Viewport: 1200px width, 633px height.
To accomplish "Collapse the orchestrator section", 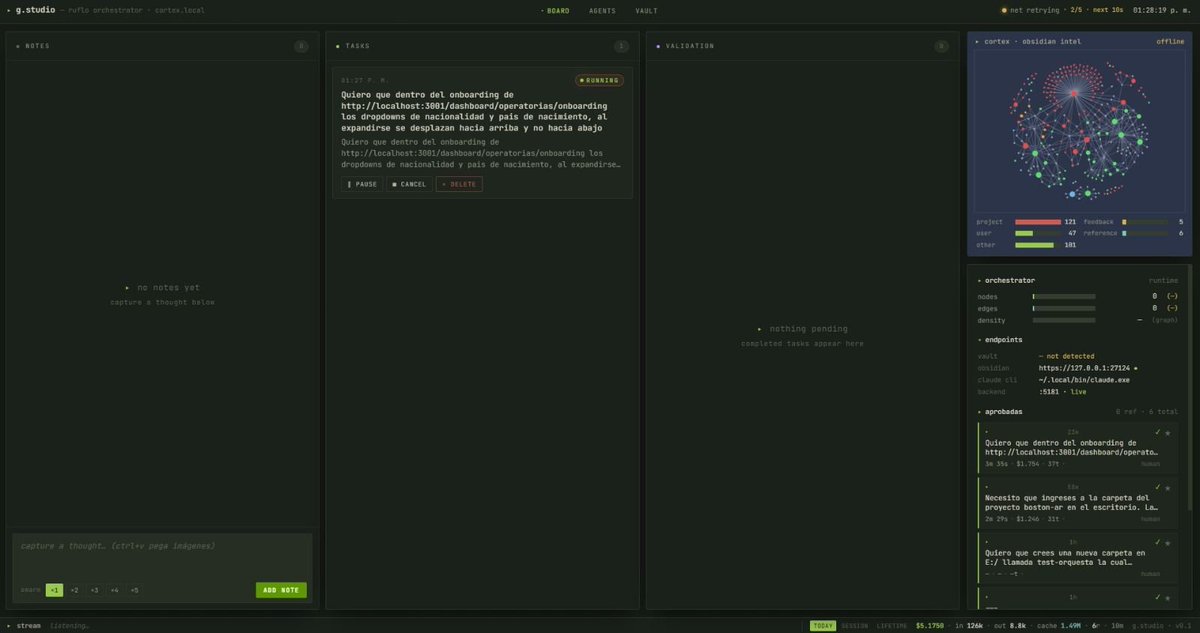I will 979,281.
